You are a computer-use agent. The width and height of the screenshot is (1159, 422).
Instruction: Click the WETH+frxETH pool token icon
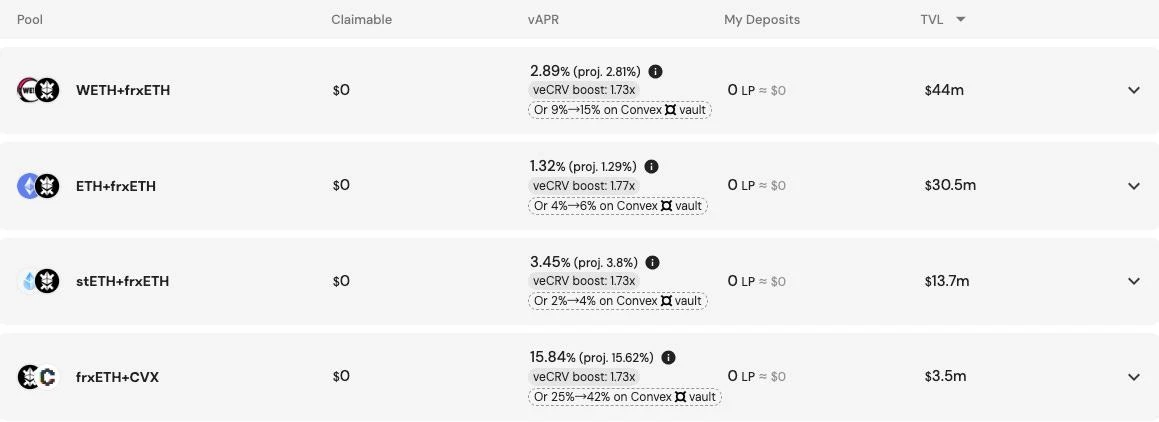39,90
